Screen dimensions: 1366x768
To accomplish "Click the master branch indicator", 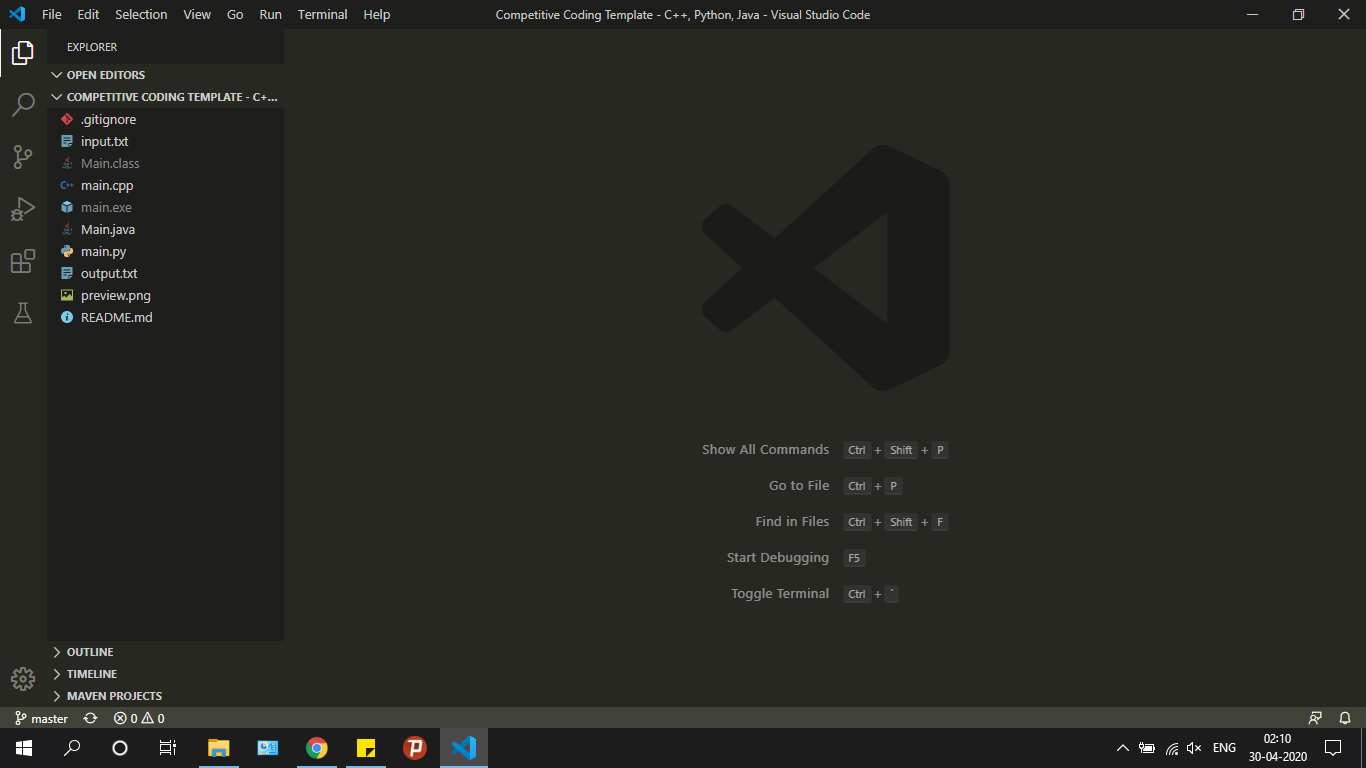I will [42, 718].
